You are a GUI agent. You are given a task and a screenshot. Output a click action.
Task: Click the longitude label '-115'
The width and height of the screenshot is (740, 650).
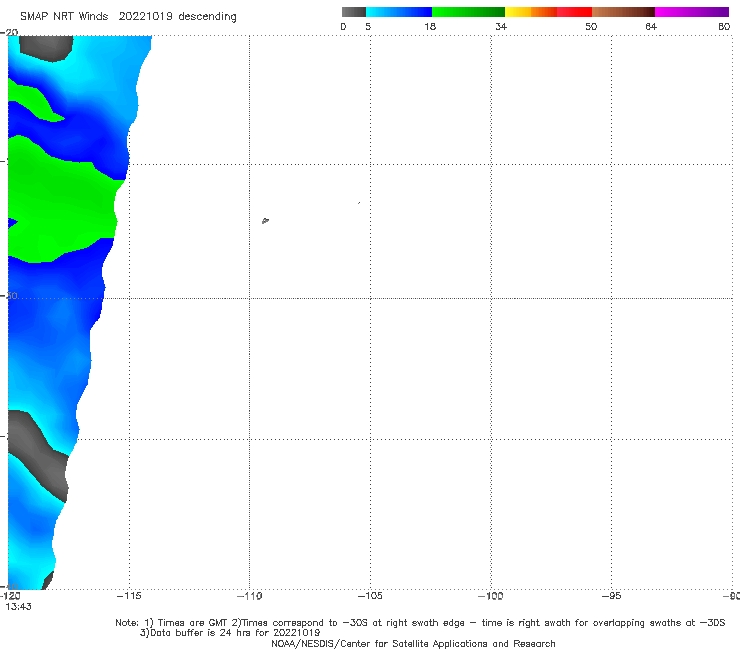tap(129, 596)
